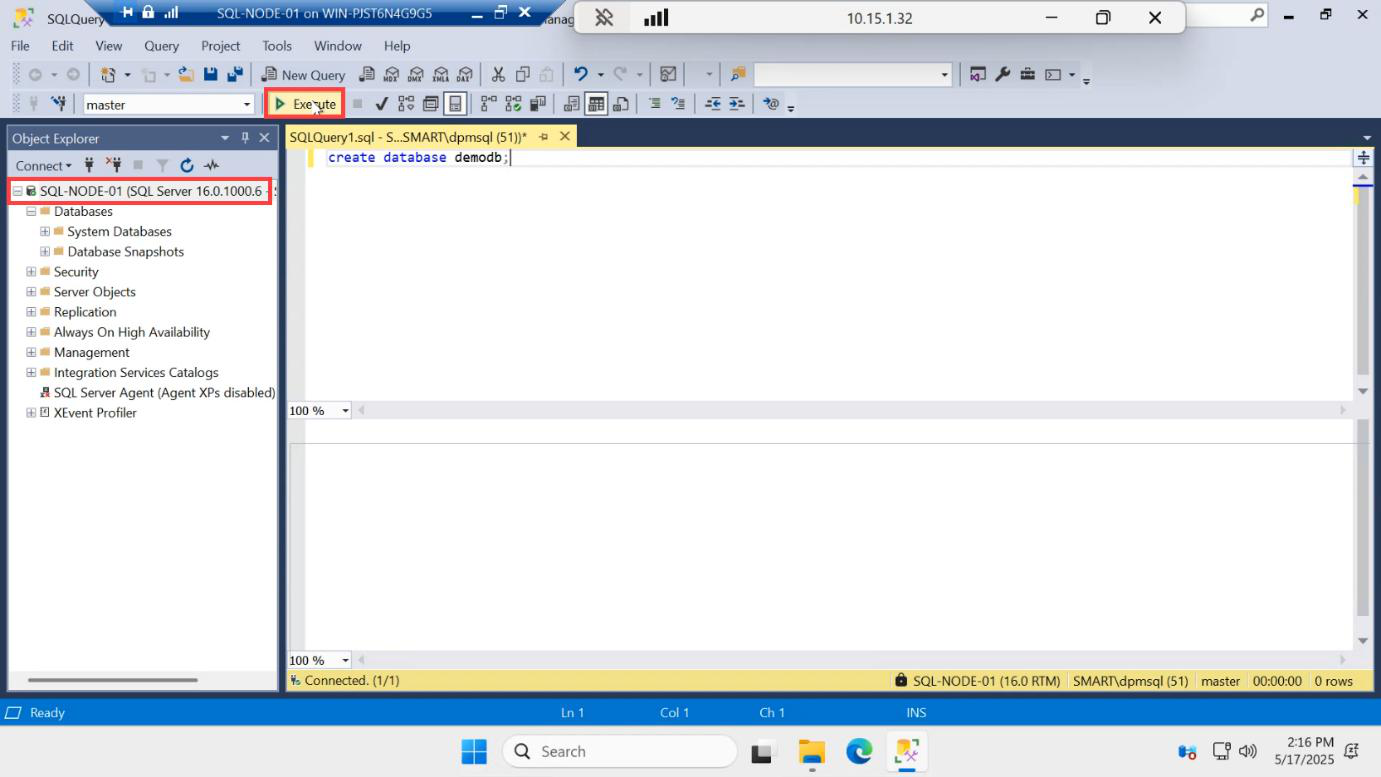Toggle Include Actual Execution Plan
The image size is (1381, 777).
(489, 104)
